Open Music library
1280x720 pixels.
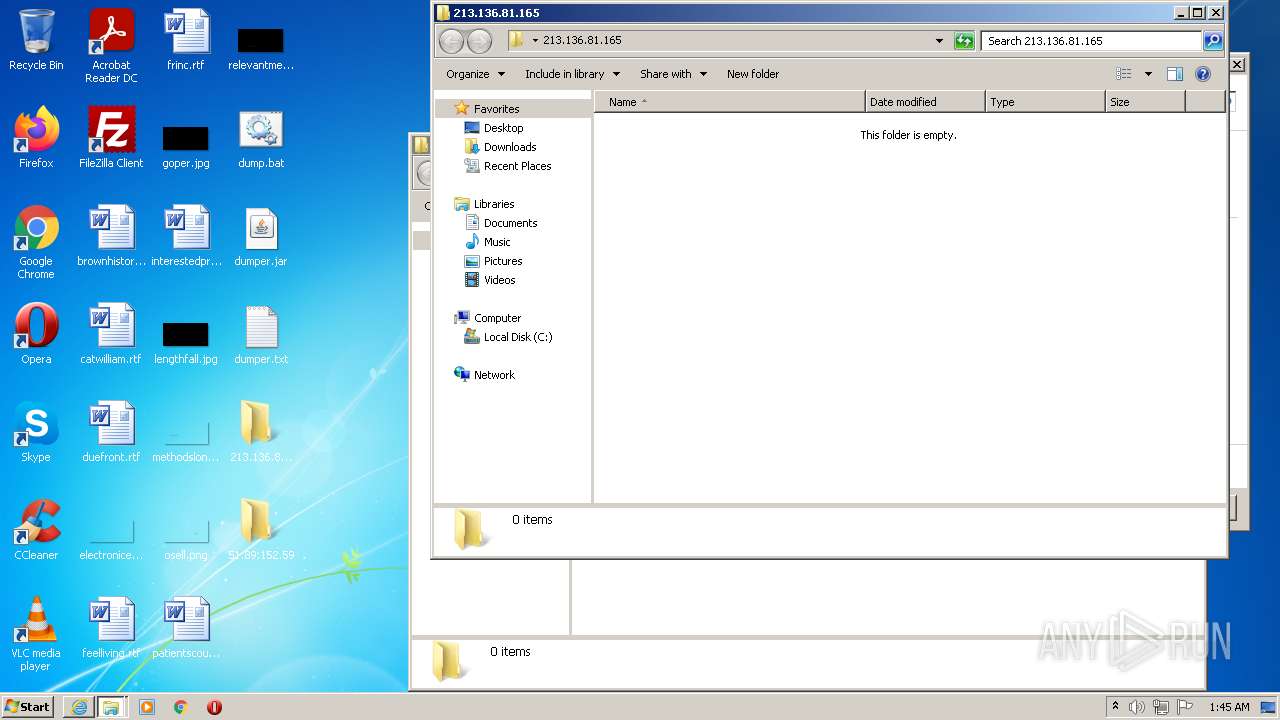pyautogui.click(x=497, y=242)
